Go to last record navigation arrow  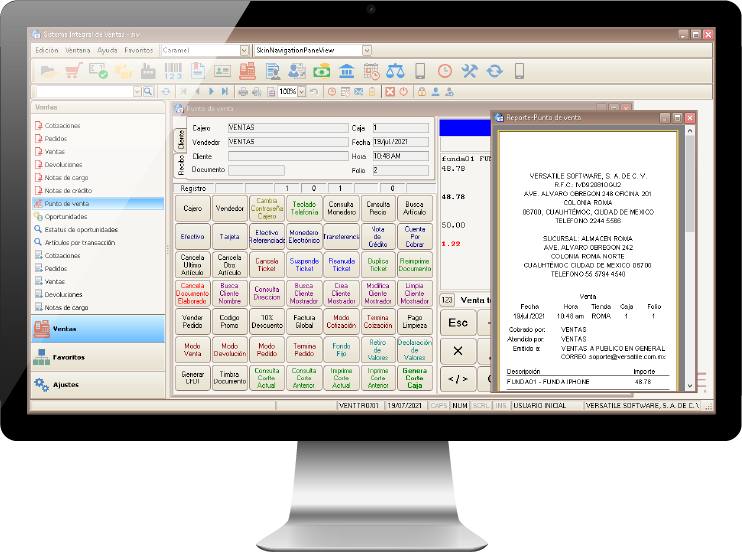point(225,92)
